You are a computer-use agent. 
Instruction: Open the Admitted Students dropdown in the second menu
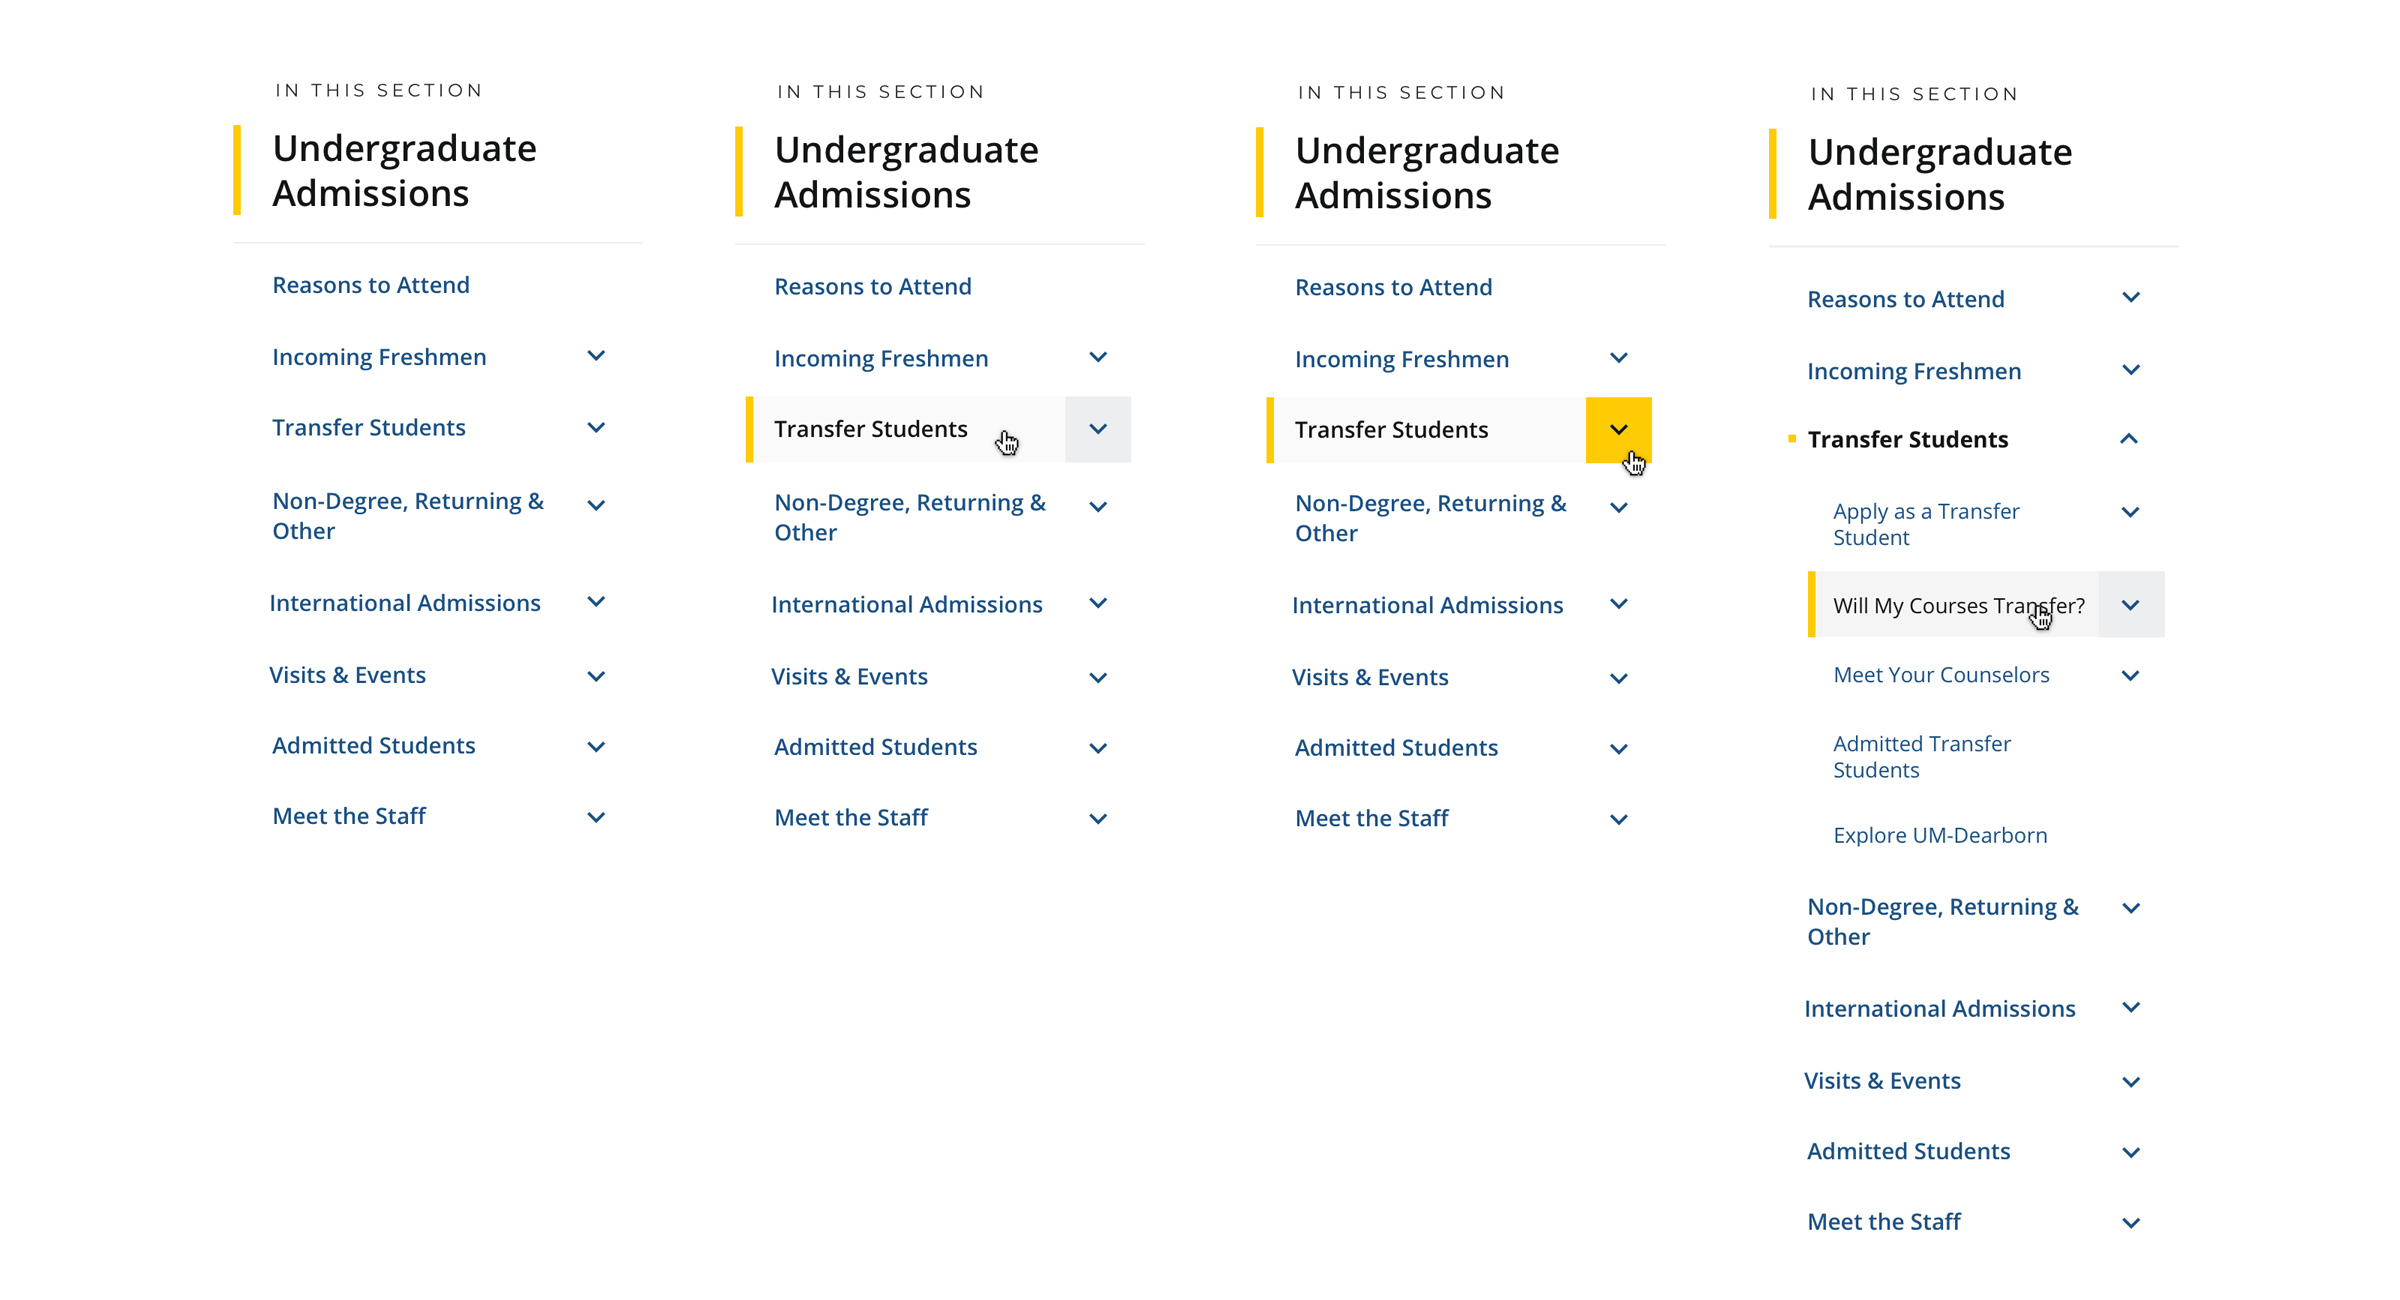[1098, 747]
